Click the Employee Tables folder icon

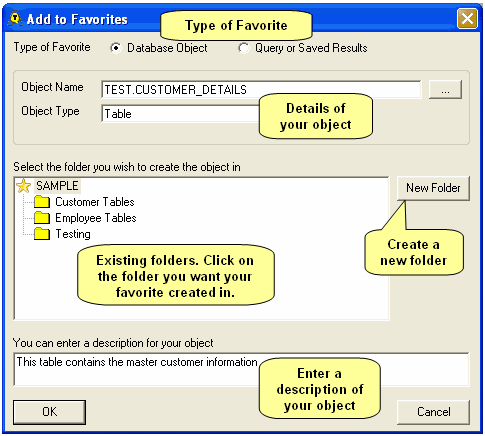pos(42,218)
